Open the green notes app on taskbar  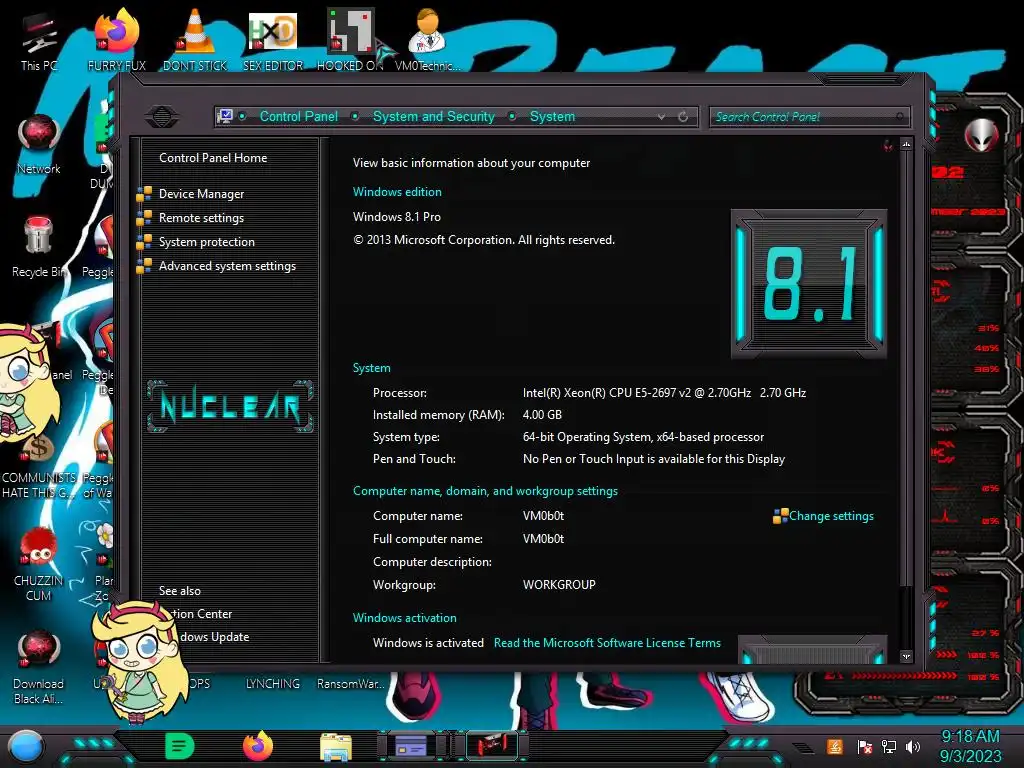[x=180, y=746]
